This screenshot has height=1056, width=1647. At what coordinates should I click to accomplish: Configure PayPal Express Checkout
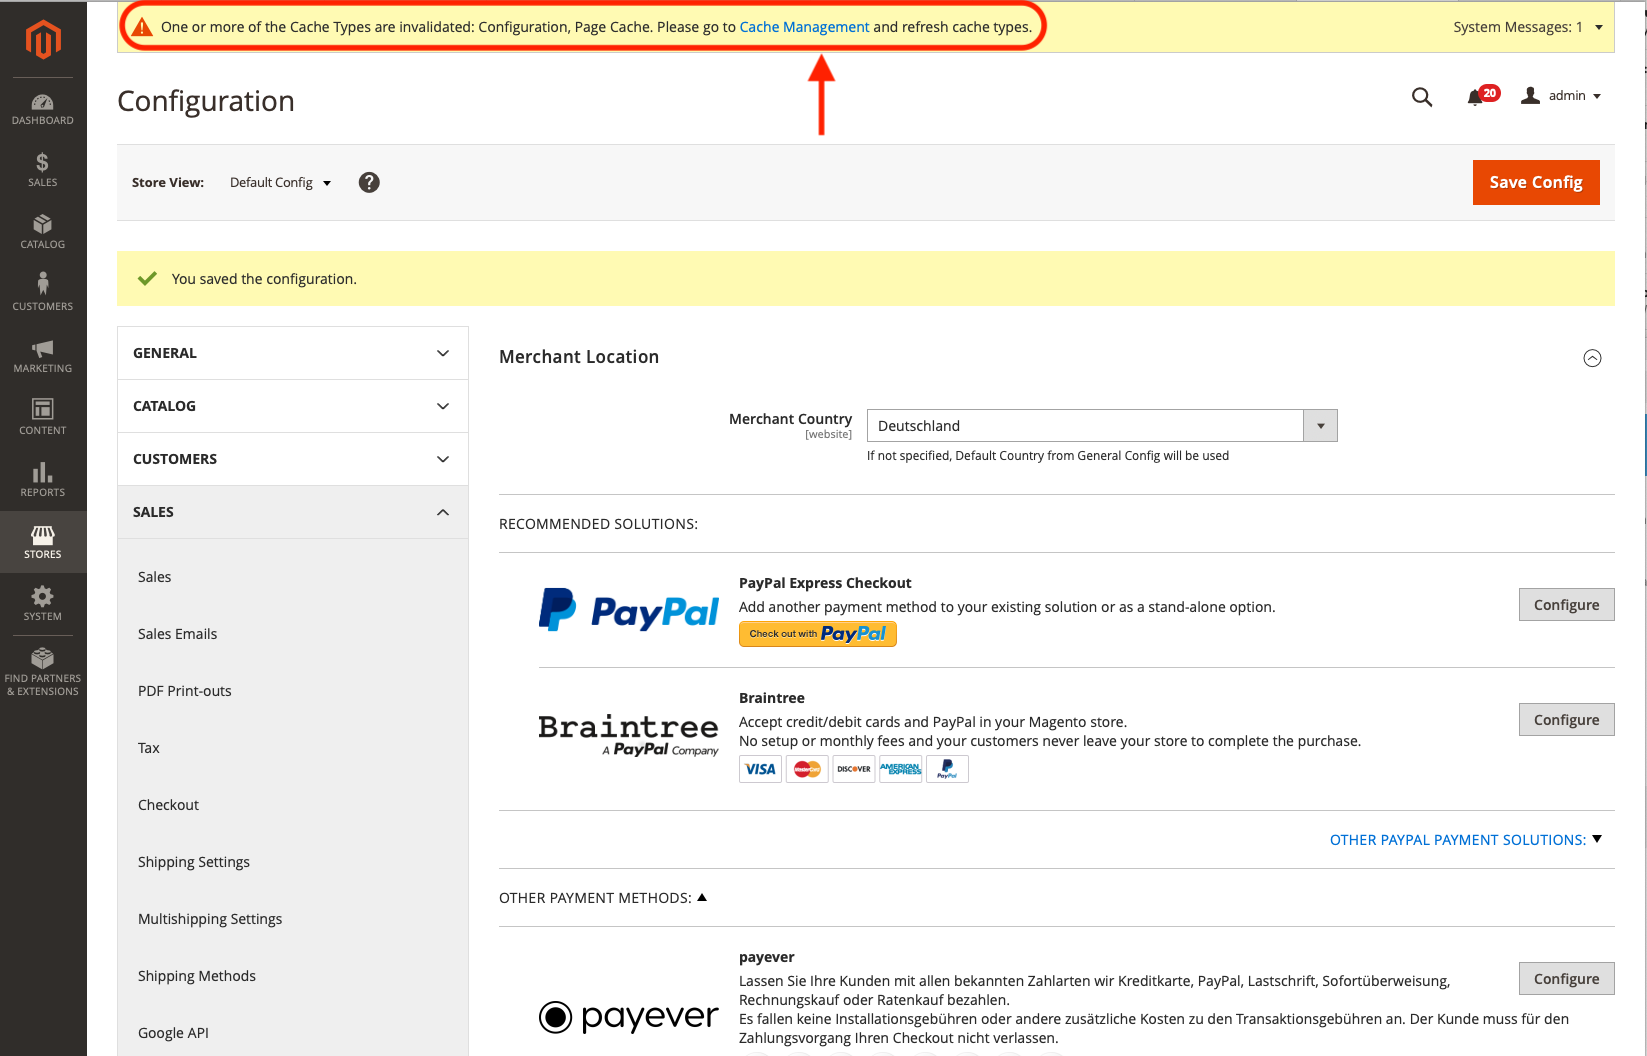coord(1566,605)
